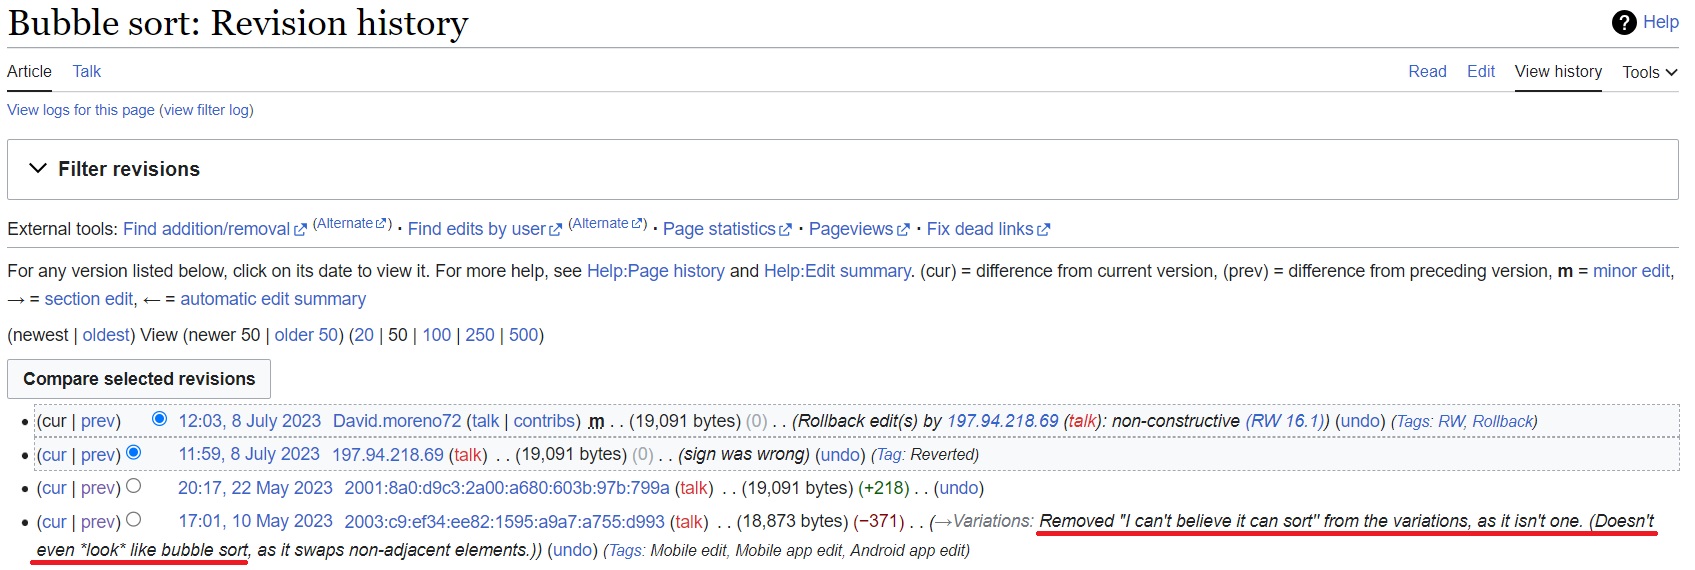Select radio button for 20:17, 22 May 2023 revision
Image resolution: width=1695 pixels, height=570 pixels.
click(133, 486)
